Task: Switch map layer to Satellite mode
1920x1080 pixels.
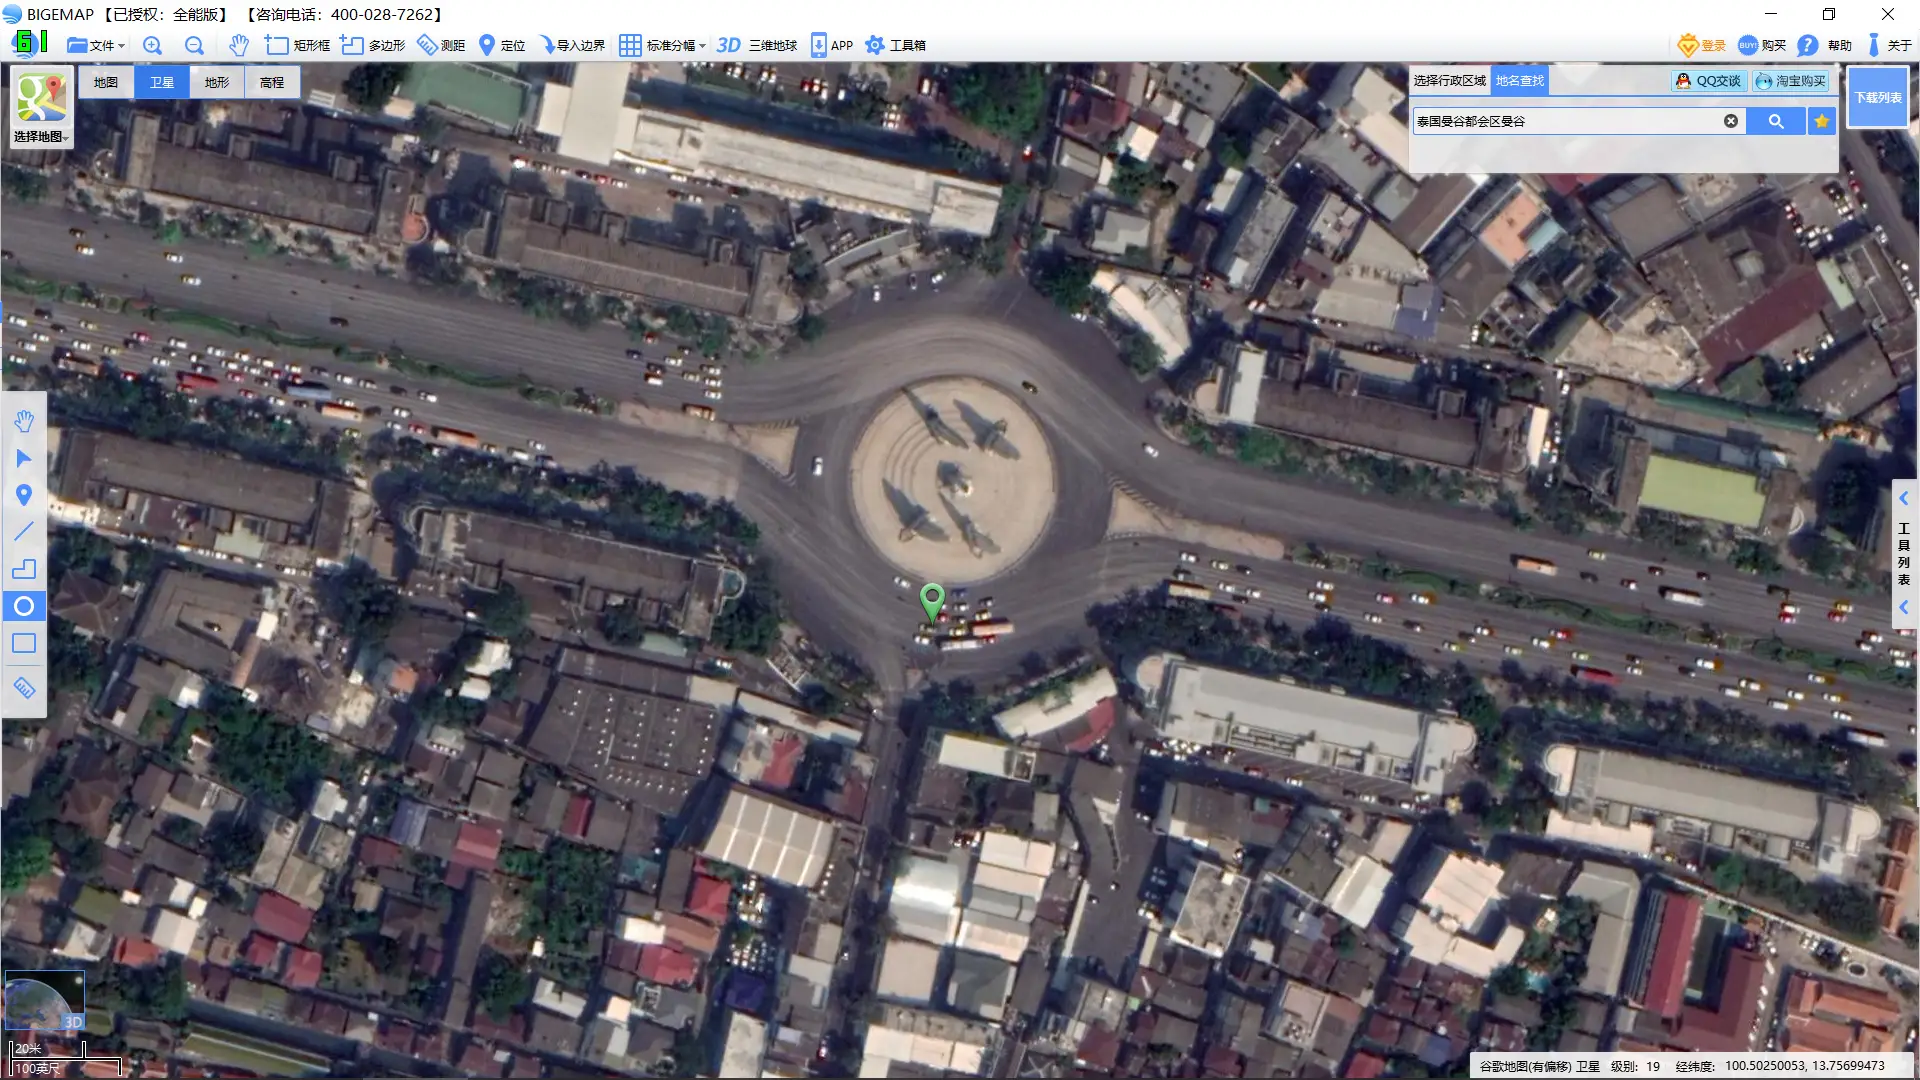Action: click(162, 82)
